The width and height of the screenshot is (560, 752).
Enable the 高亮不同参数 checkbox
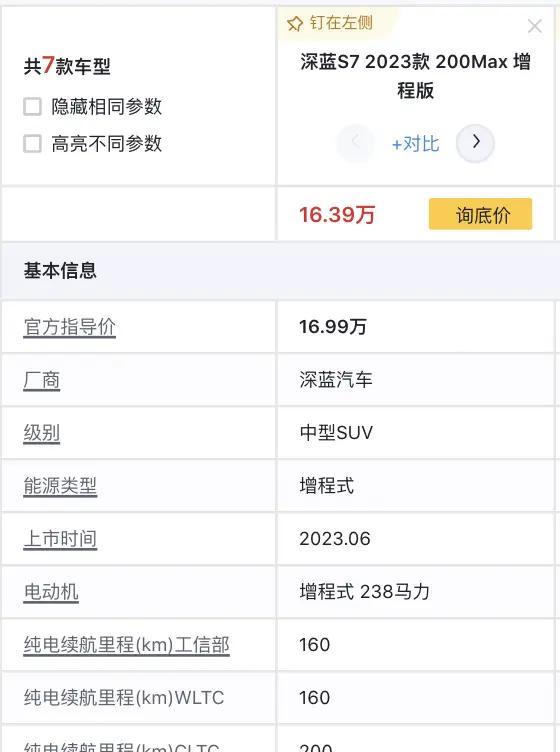33,143
